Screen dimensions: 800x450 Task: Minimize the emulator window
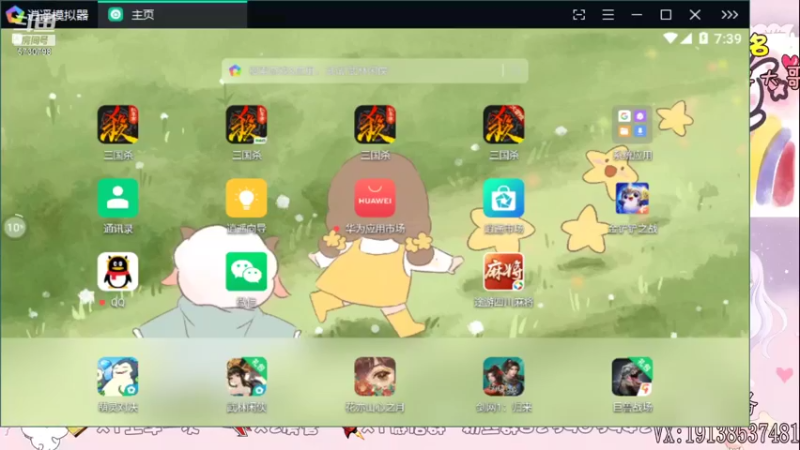pos(637,15)
